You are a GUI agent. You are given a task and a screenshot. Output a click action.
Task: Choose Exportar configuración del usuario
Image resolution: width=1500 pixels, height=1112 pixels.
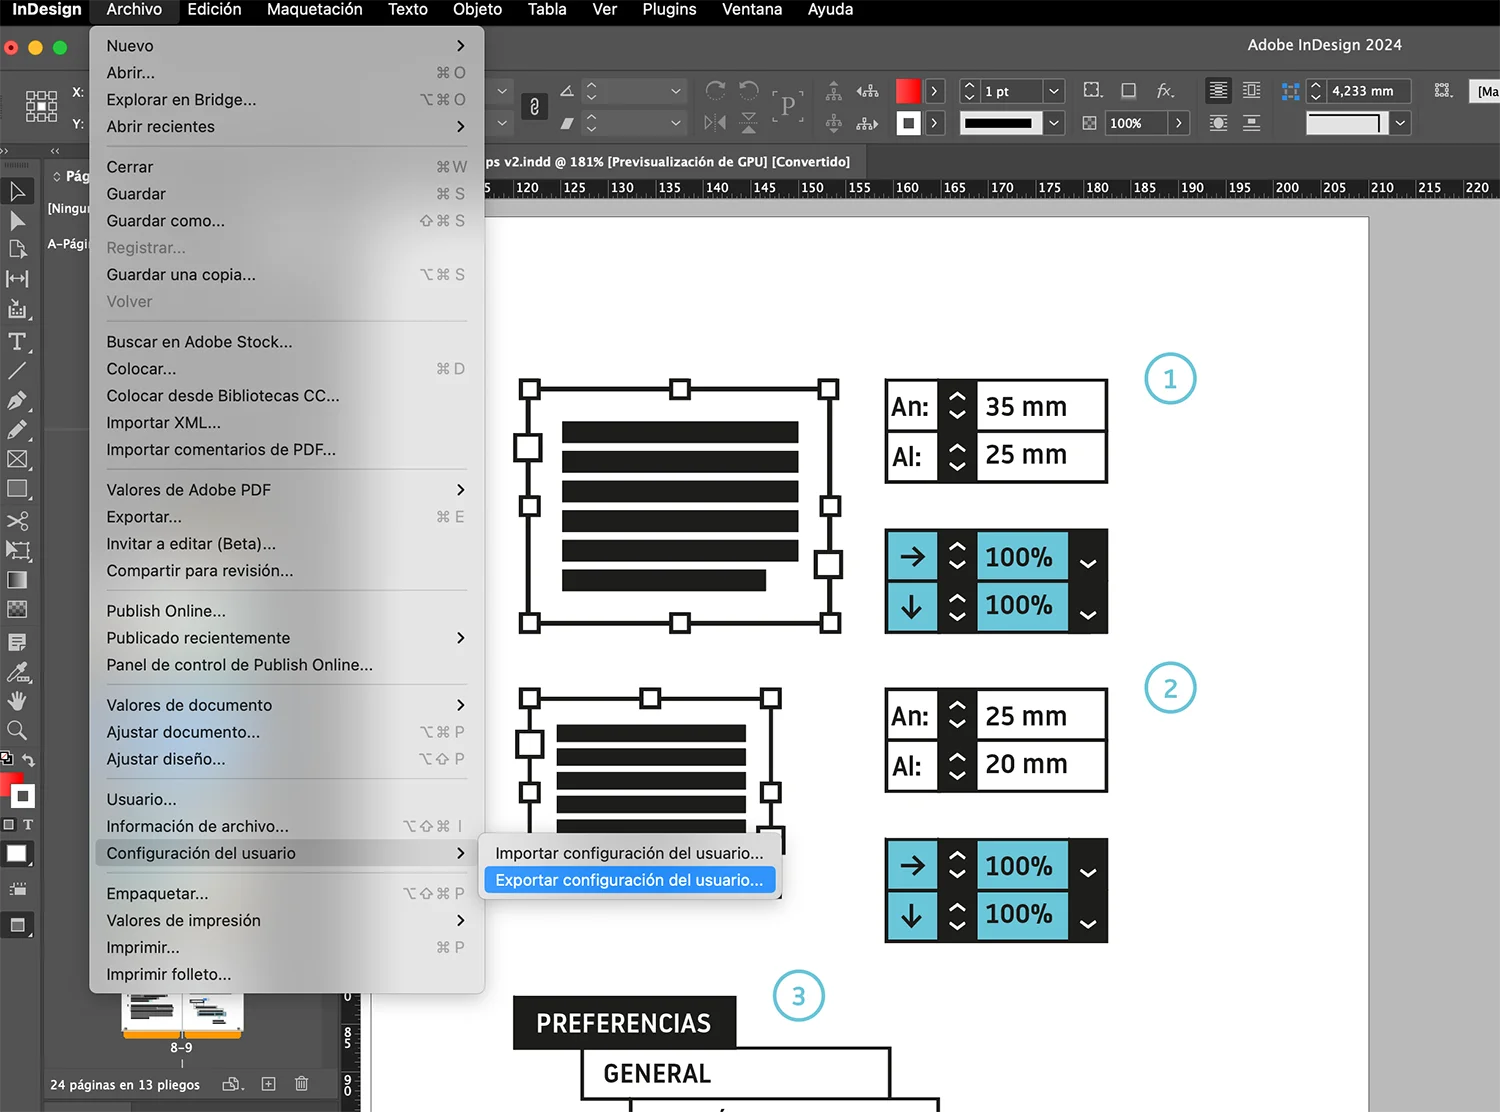629,880
